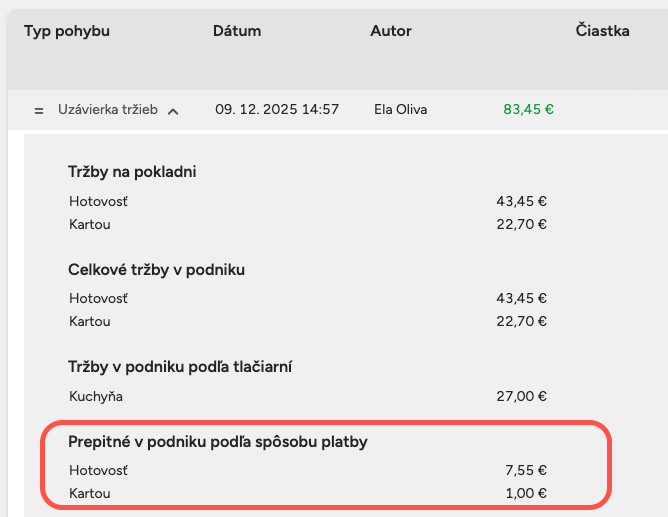Click the equals icon beside Uzávierka tržieb
The height and width of the screenshot is (517, 668).
point(39,110)
